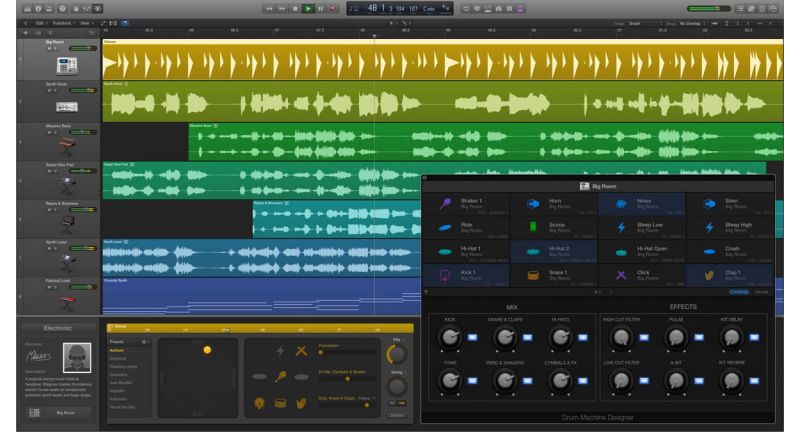
Task: Select the Scoop pad
Action: point(555,227)
